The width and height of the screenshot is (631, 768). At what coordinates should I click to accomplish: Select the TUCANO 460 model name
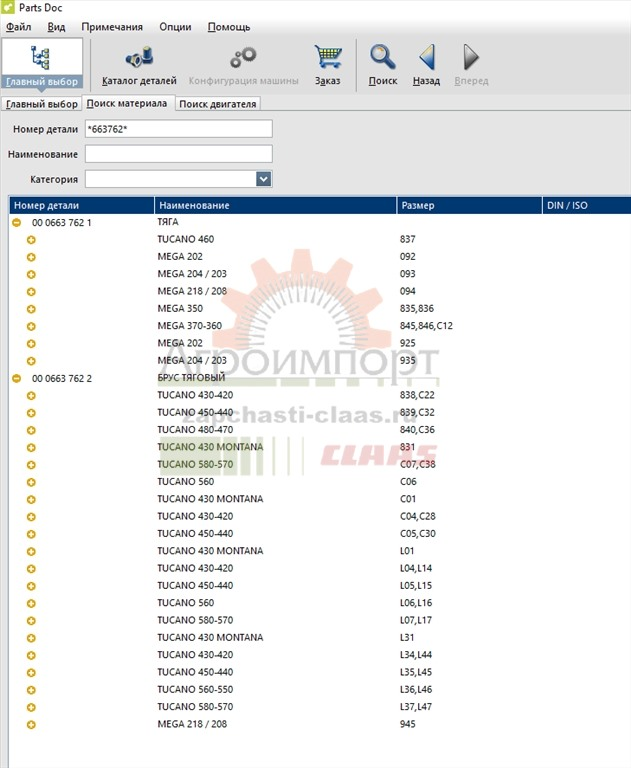click(186, 239)
